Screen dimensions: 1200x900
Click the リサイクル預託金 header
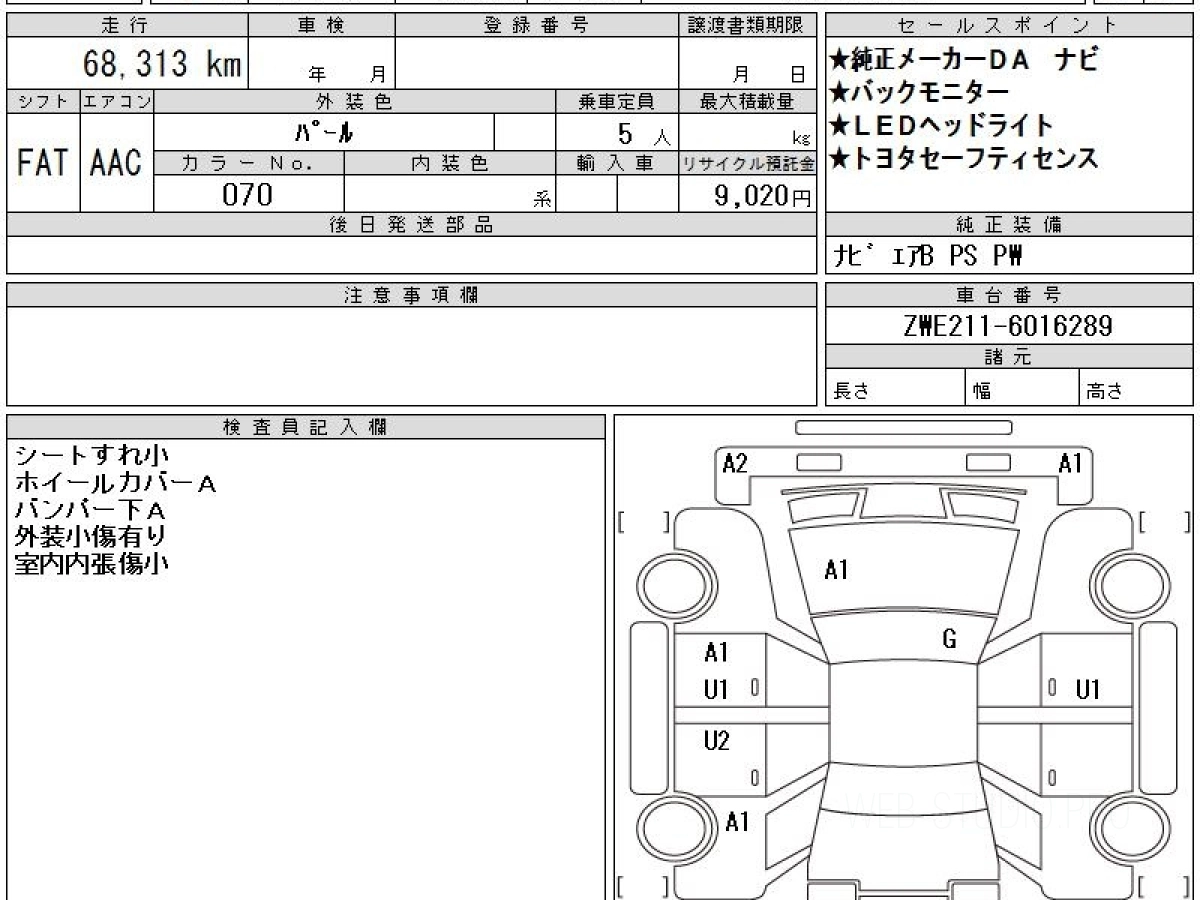[x=747, y=163]
